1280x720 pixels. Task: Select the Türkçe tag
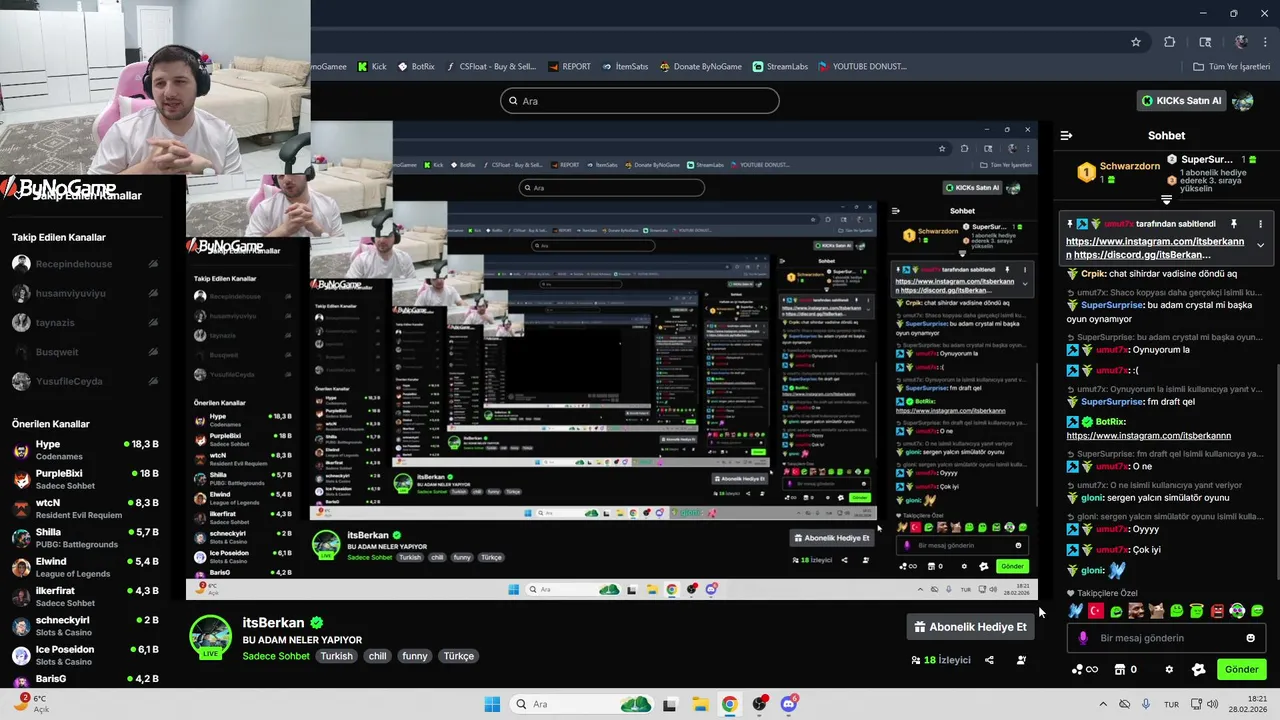459,656
